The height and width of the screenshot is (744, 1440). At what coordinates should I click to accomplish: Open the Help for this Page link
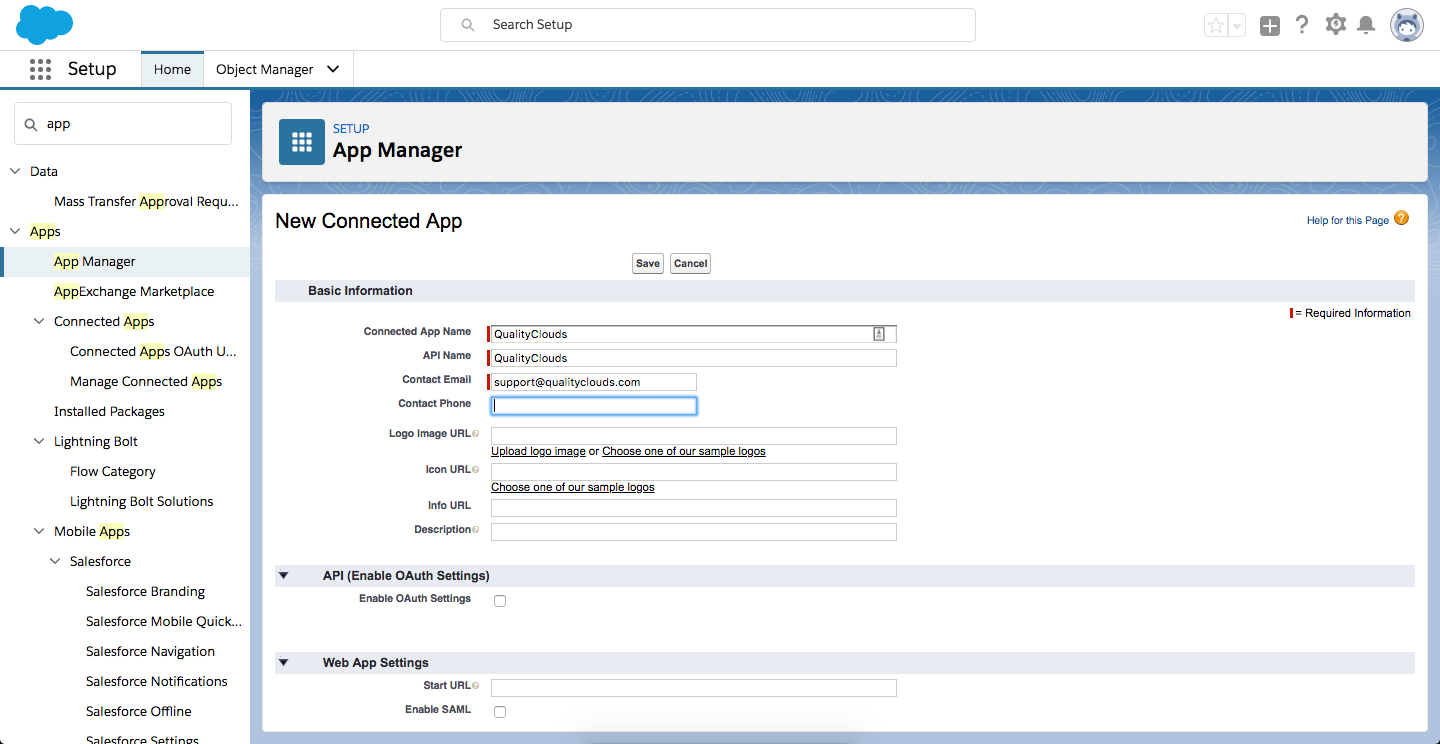[x=1348, y=220]
